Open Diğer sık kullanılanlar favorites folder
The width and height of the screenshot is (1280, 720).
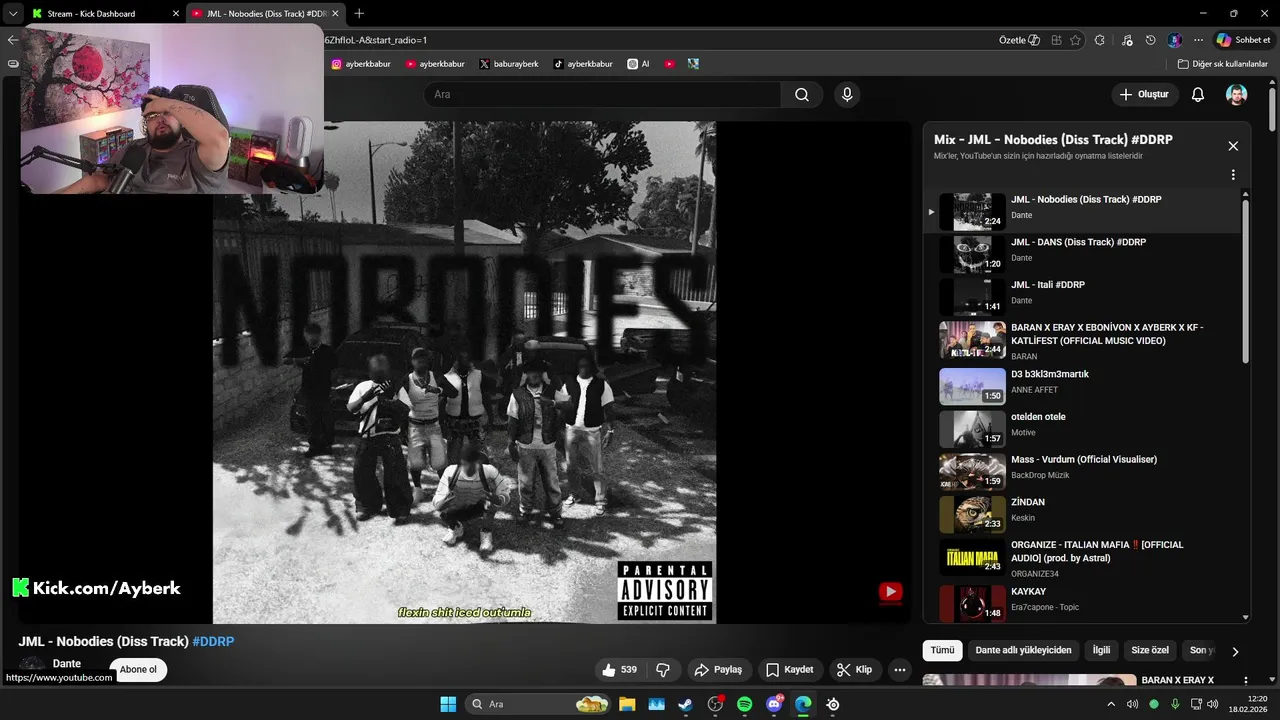click(1222, 63)
